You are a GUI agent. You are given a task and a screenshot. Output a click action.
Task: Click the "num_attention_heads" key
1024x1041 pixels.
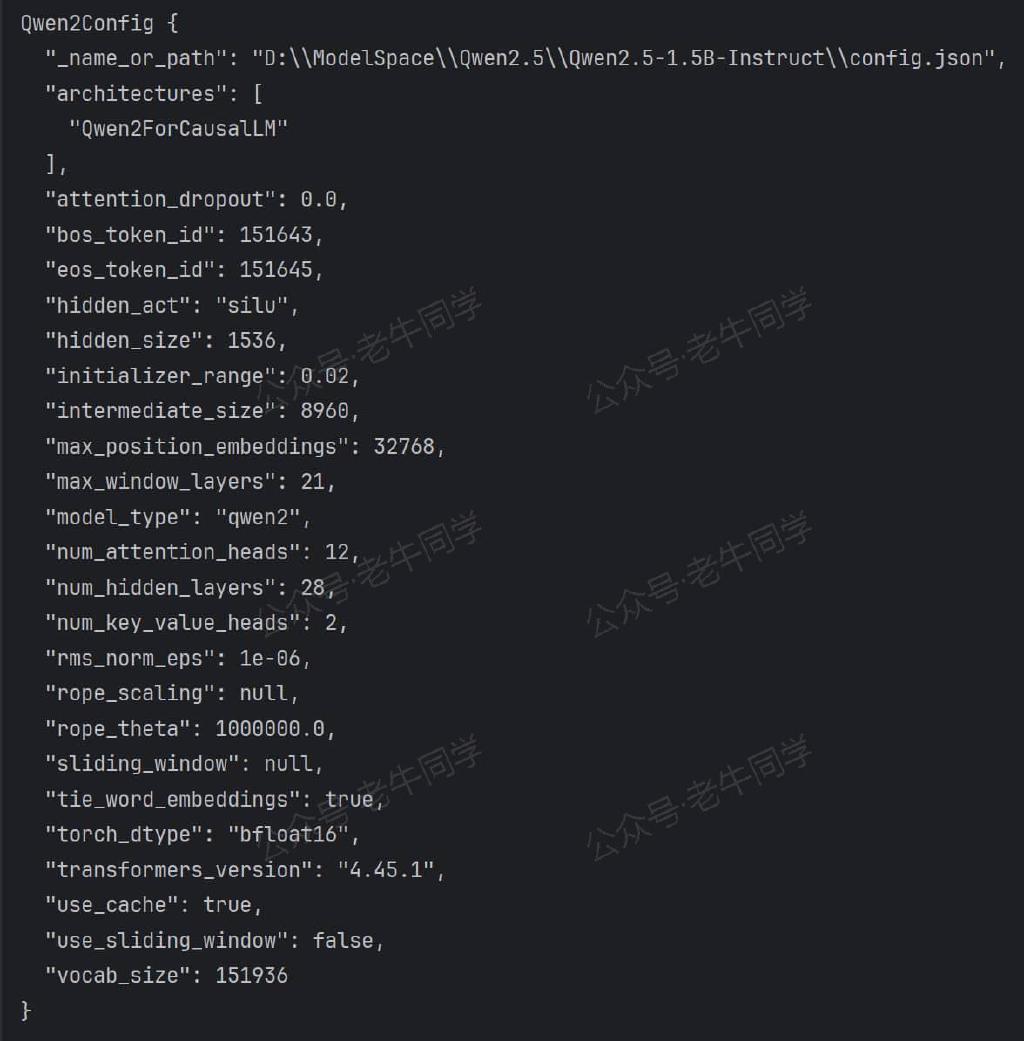[172, 552]
